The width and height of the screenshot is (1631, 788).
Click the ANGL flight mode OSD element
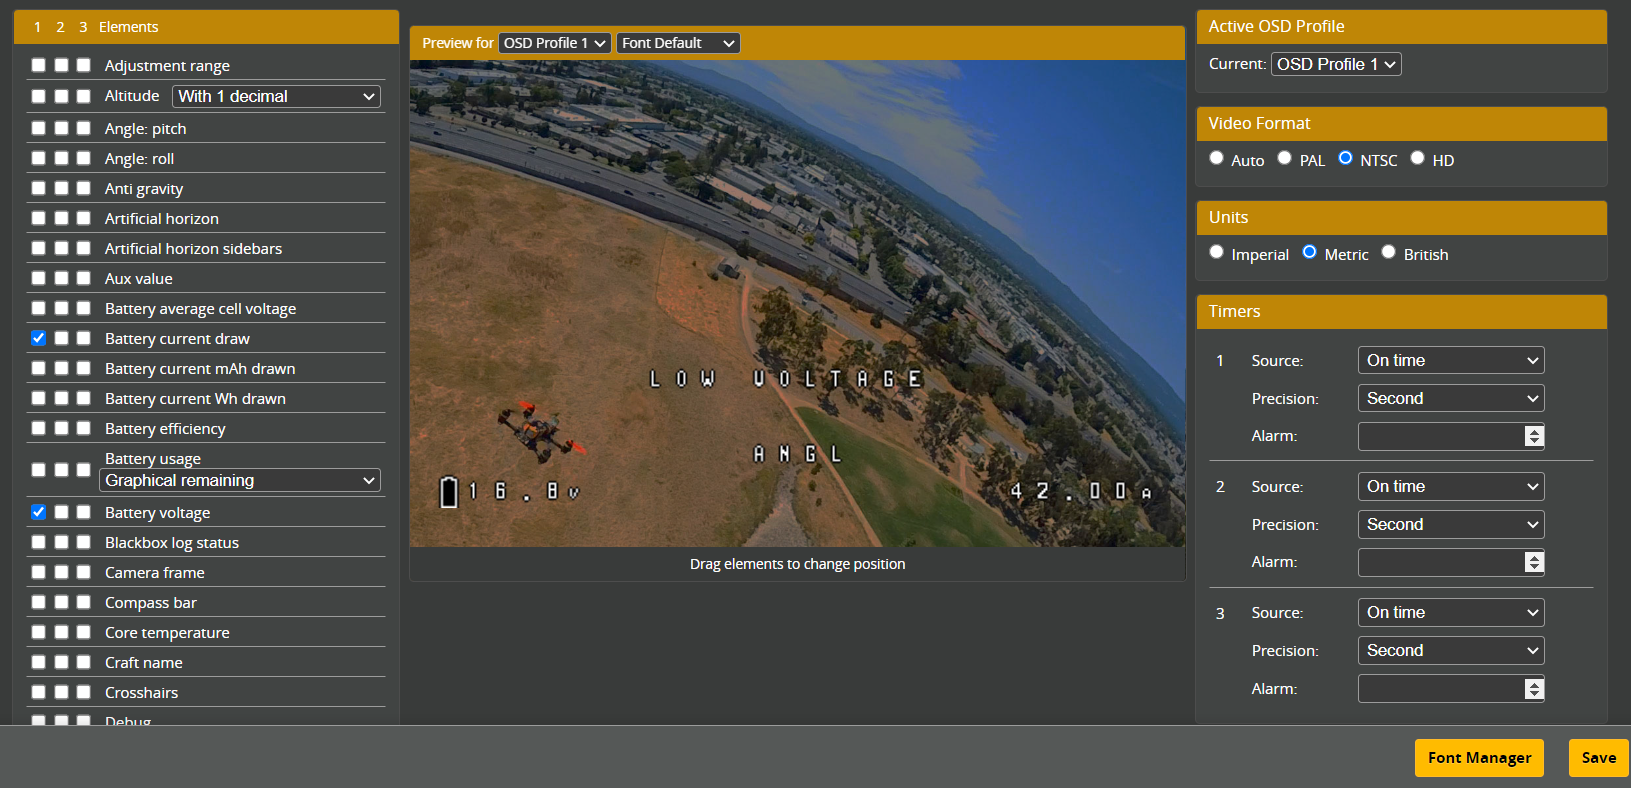coord(797,454)
